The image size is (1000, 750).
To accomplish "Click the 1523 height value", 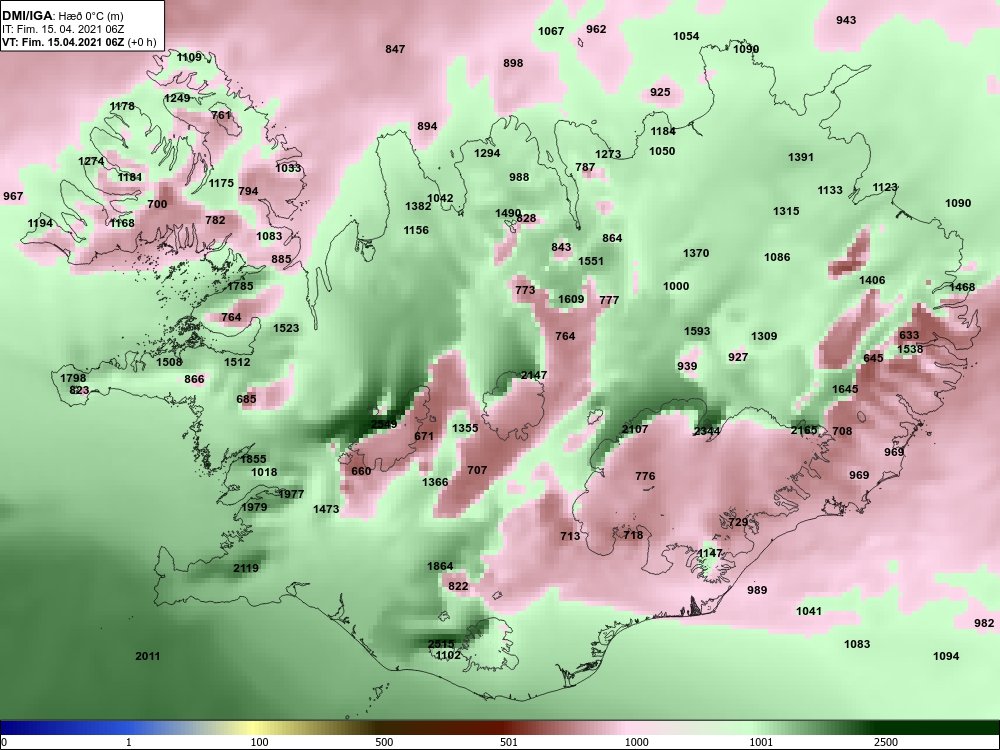I will point(286,328).
